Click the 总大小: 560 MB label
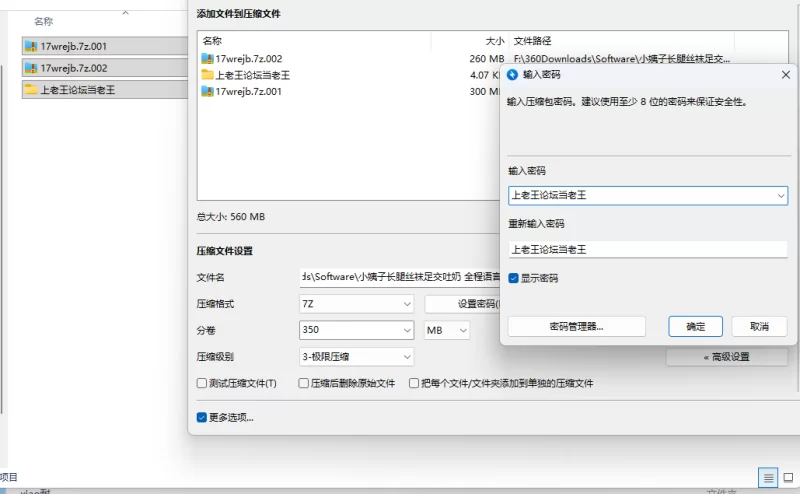 231,217
